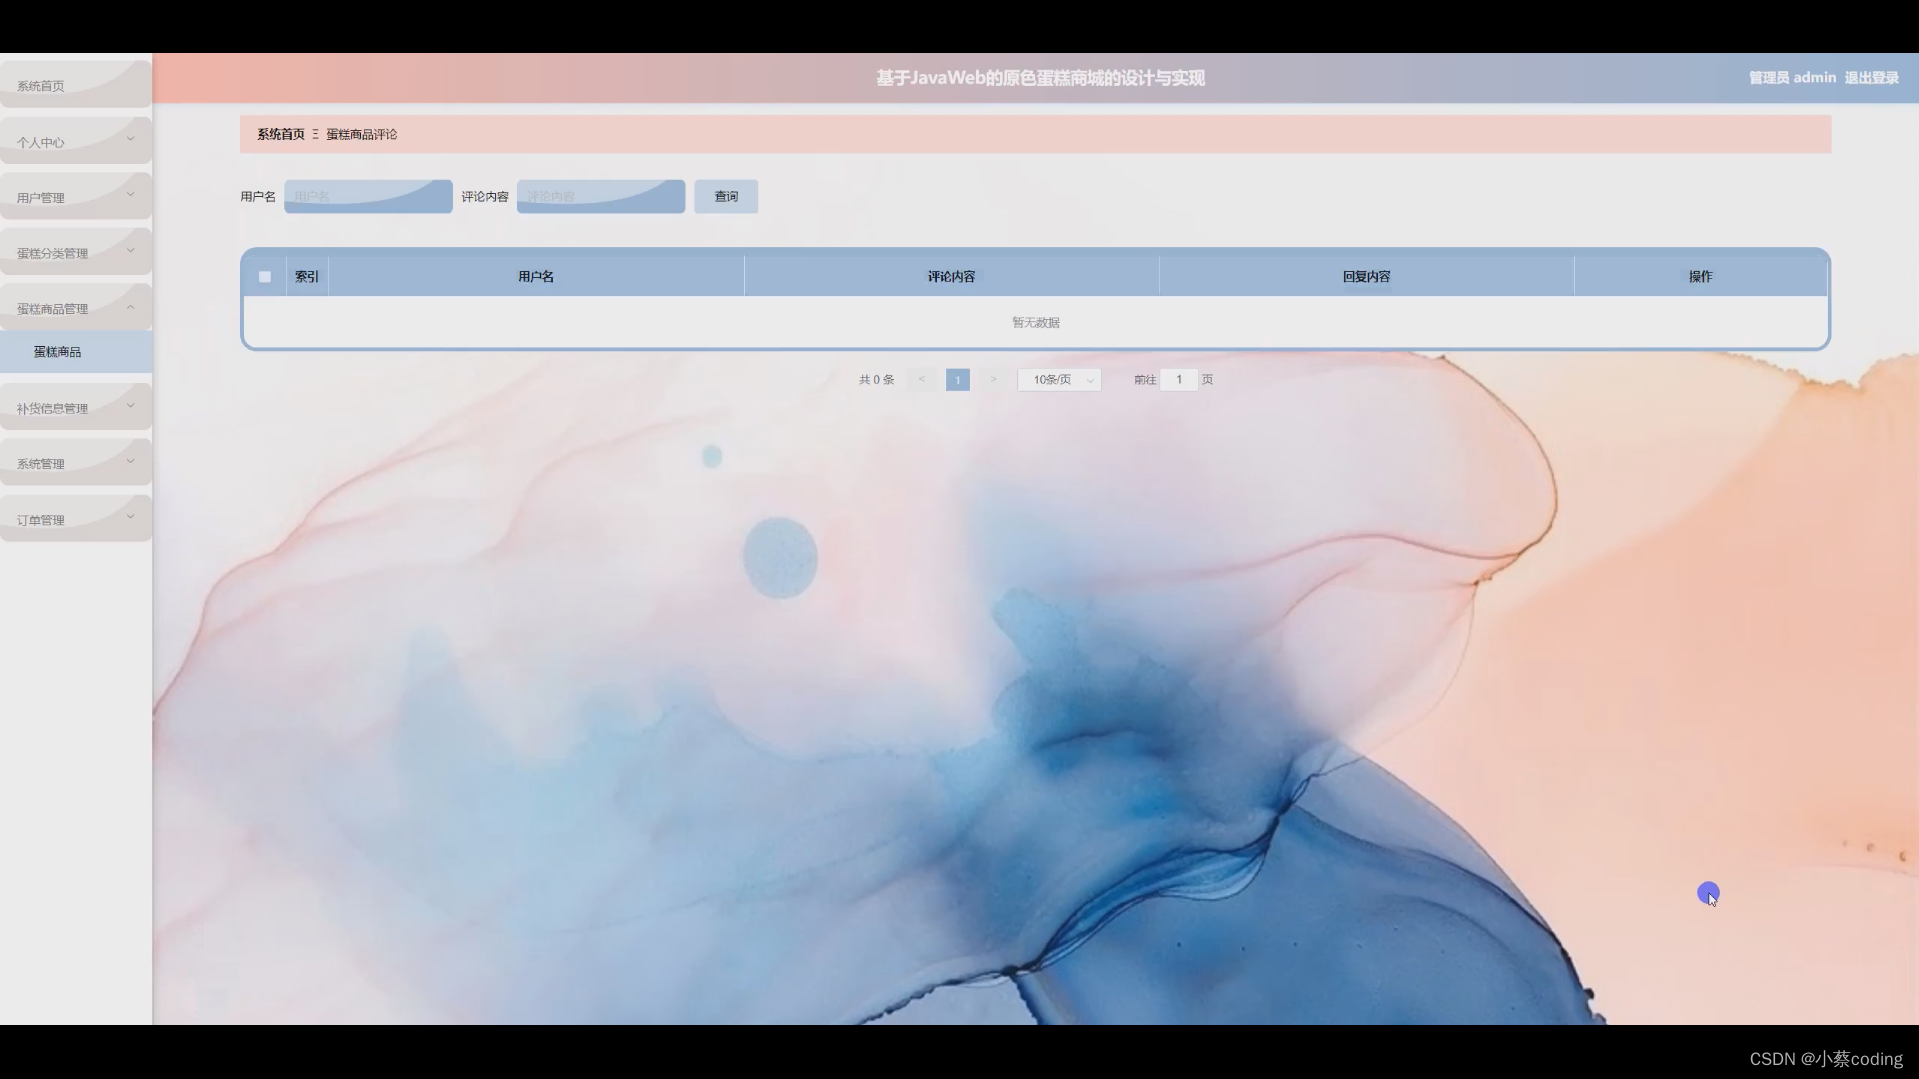Click the 共 0 条 total count text
The image size is (1919, 1079).
pos(876,379)
